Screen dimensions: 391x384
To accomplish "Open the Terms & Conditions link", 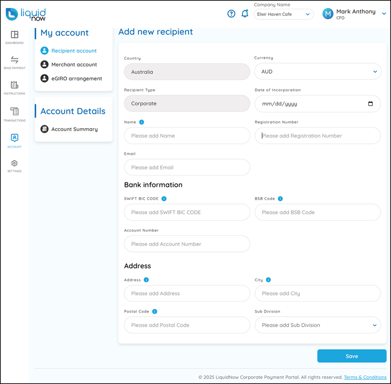I will 365,377.
